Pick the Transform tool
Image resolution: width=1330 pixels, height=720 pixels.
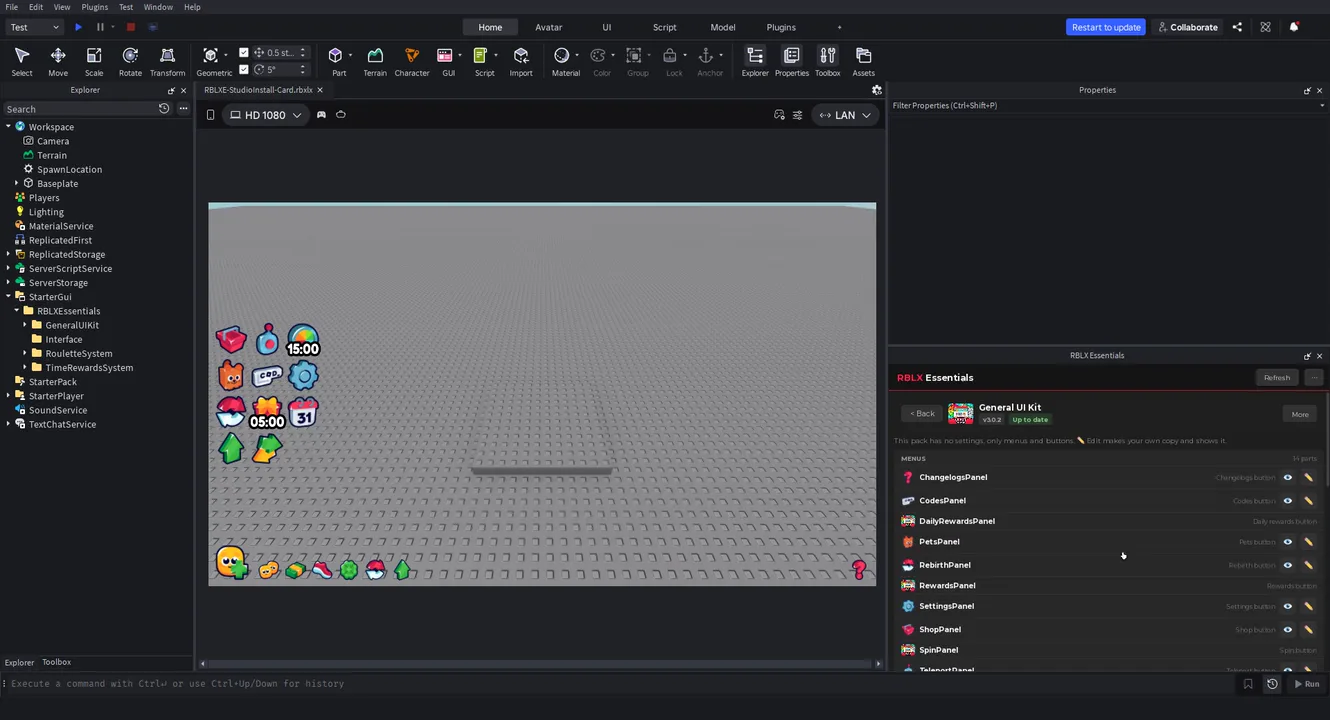(x=167, y=61)
